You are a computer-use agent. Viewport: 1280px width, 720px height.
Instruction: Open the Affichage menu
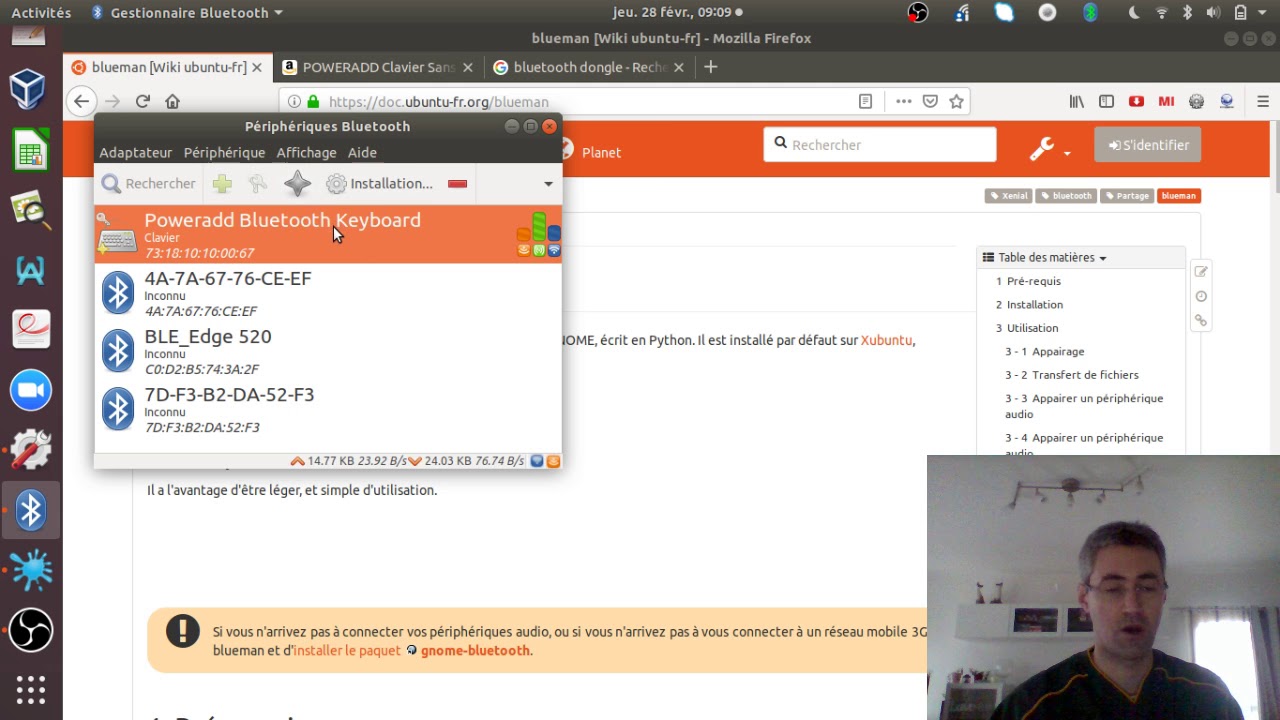pos(306,153)
